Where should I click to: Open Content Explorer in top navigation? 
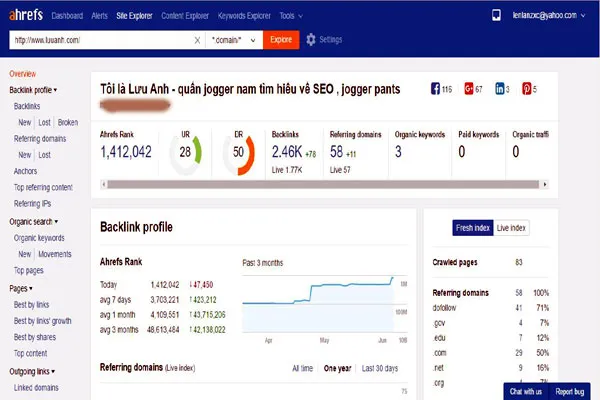coord(185,16)
